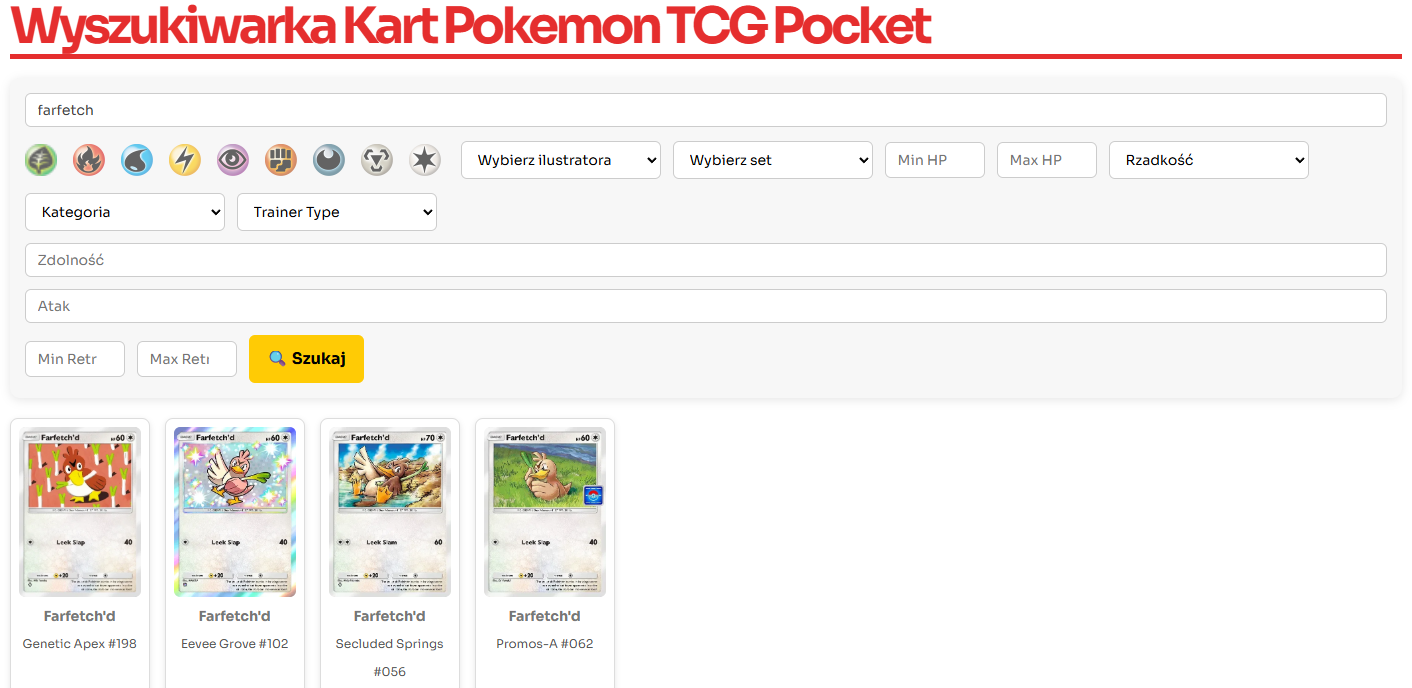Toggle the Colorless type energy filter
The width and height of the screenshot is (1412, 688).
425,160
